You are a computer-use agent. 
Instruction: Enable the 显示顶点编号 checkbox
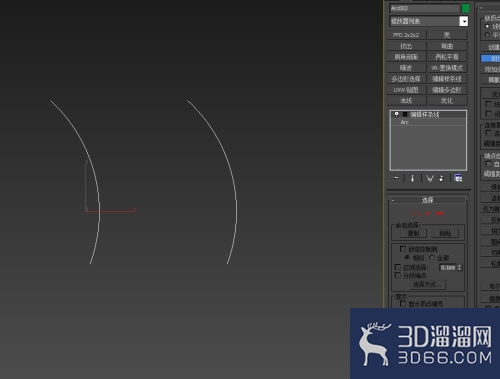pos(403,304)
